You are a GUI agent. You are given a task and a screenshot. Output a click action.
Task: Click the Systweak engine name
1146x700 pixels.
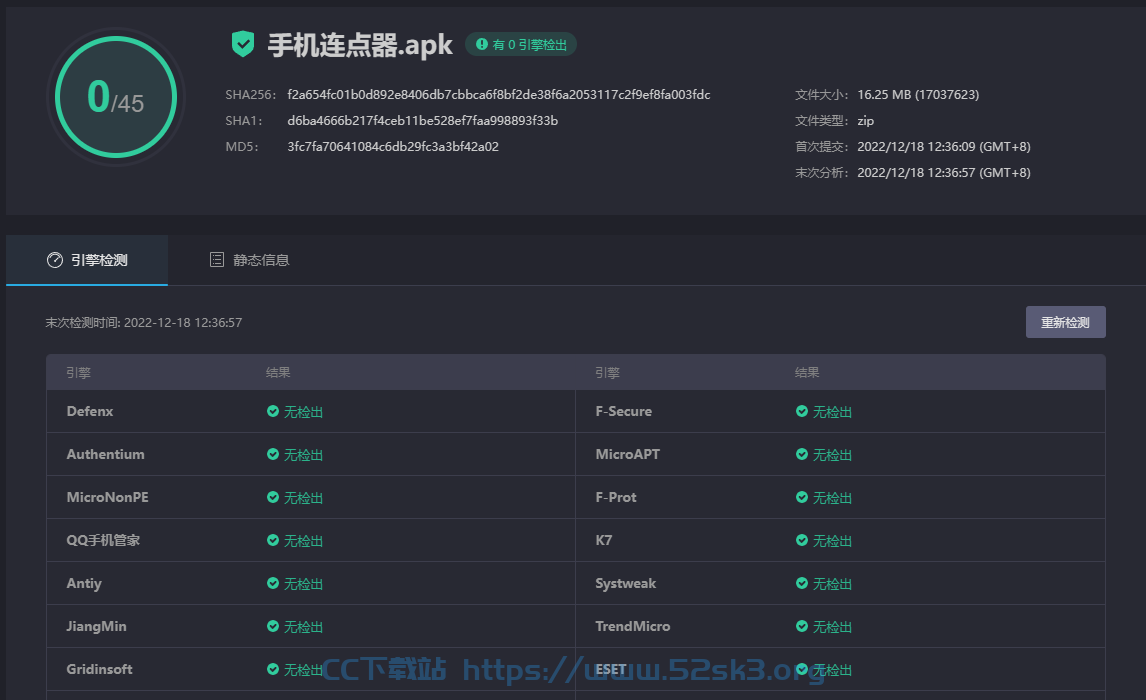tap(626, 584)
